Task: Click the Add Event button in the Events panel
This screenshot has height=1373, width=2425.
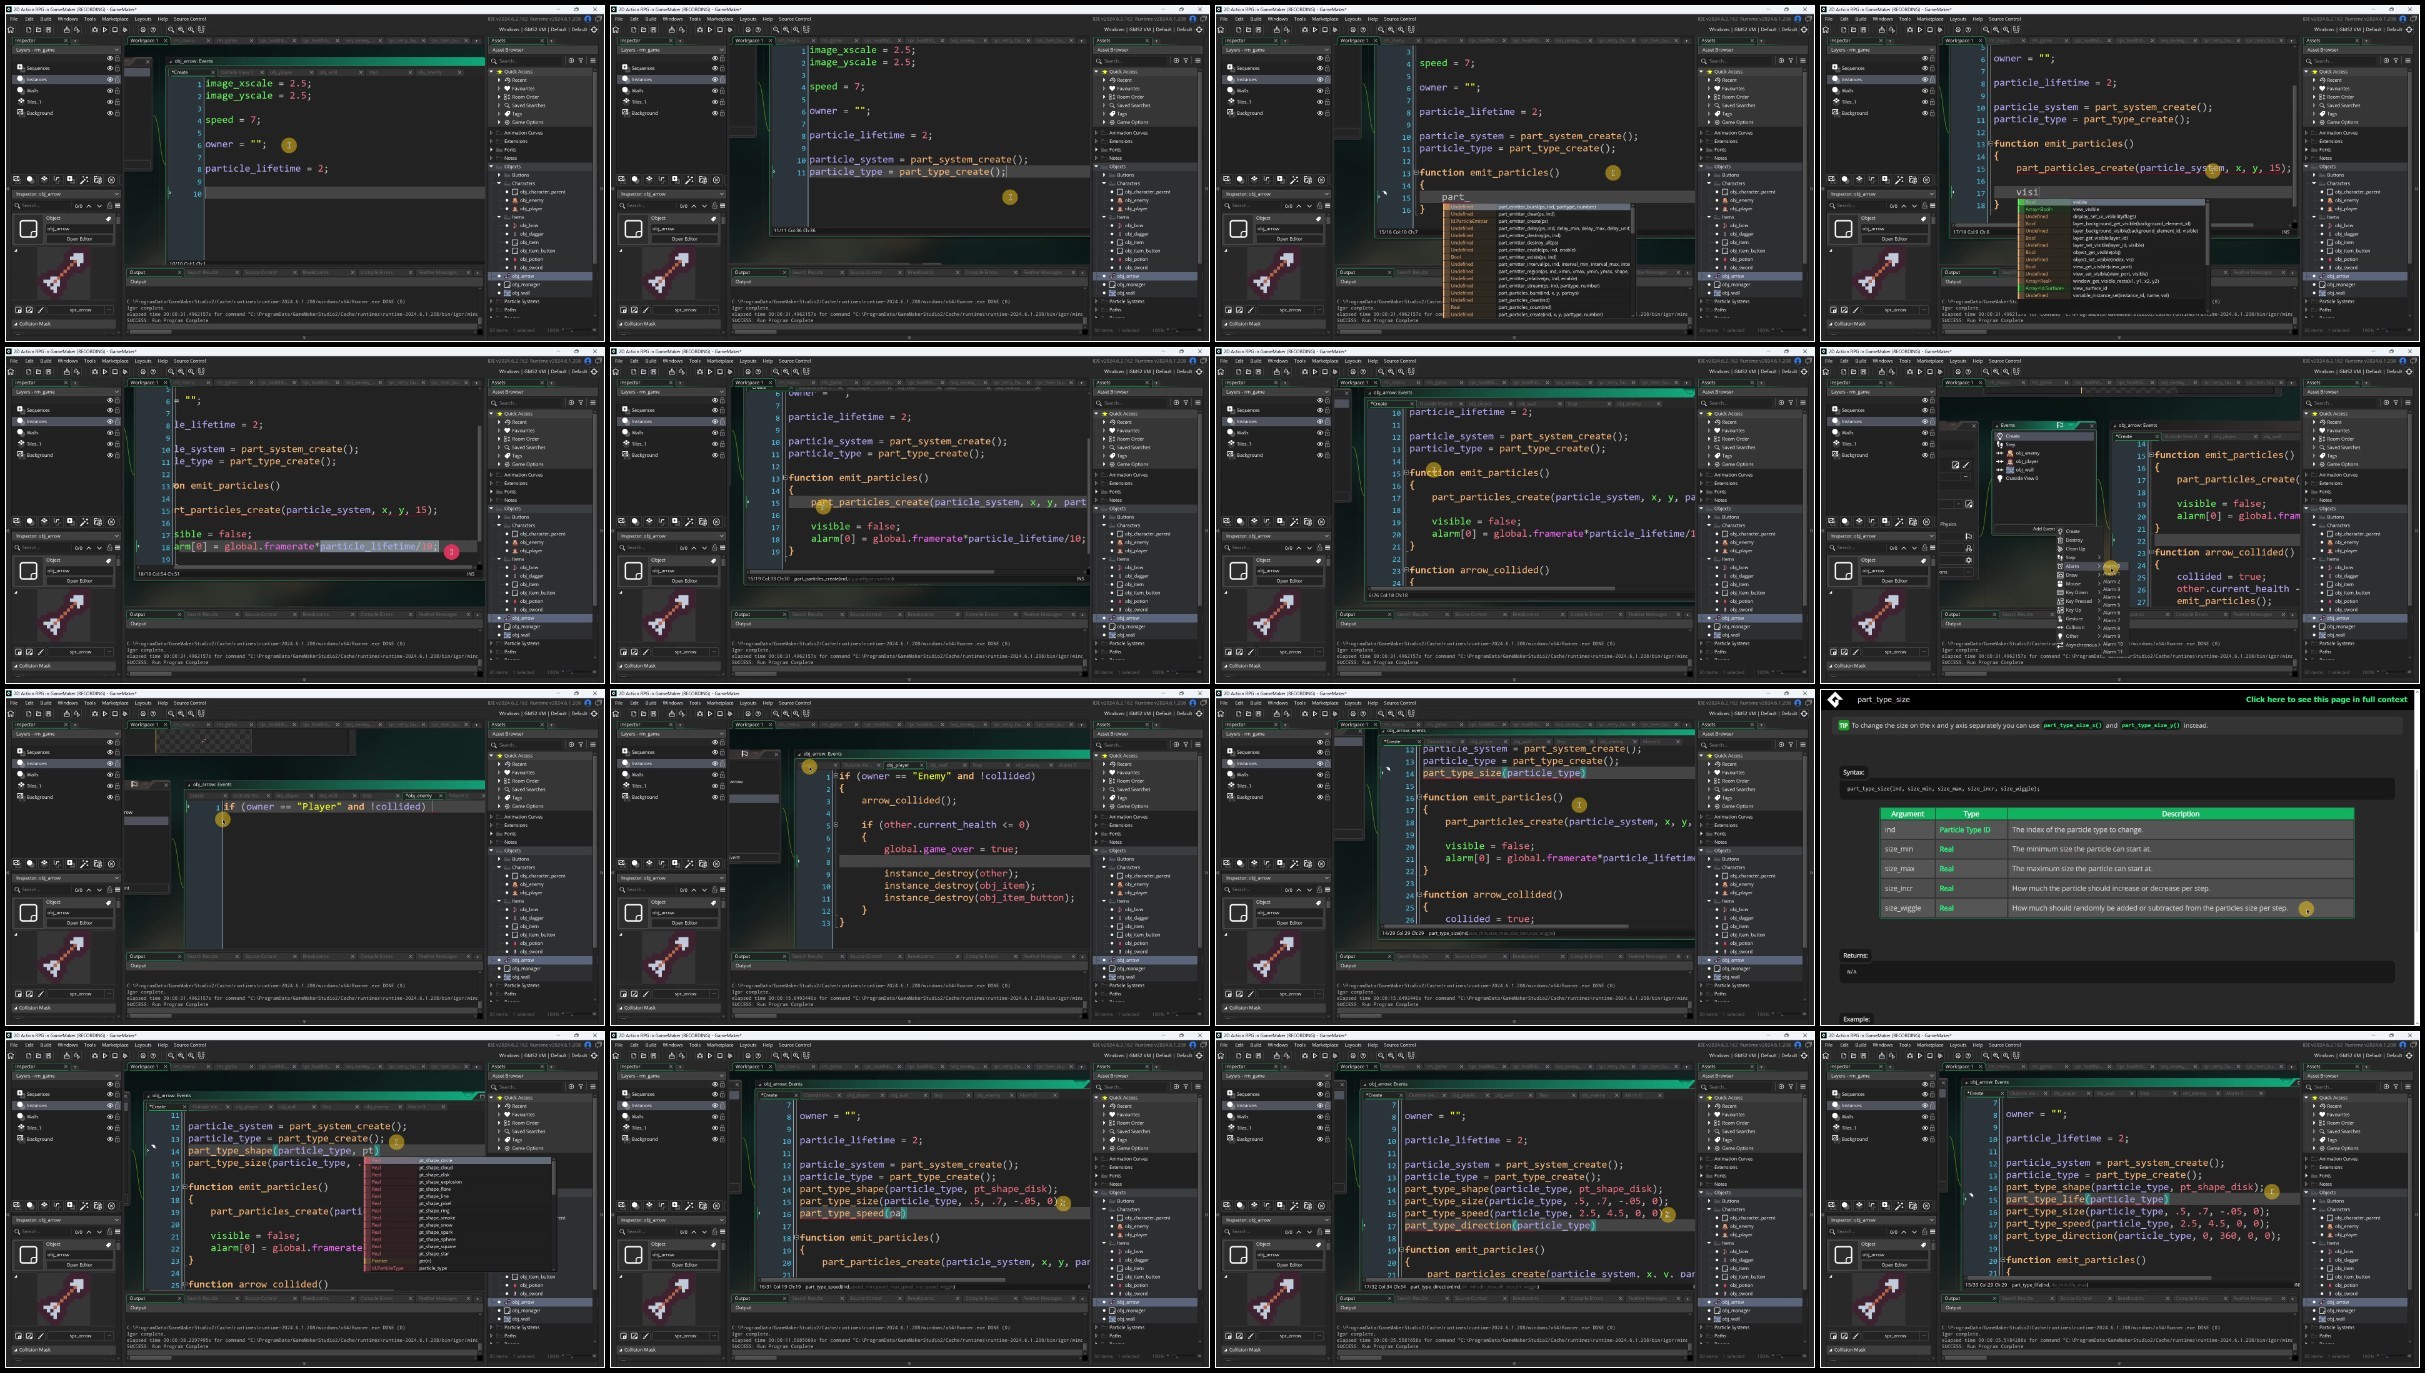Action: click(x=2044, y=529)
